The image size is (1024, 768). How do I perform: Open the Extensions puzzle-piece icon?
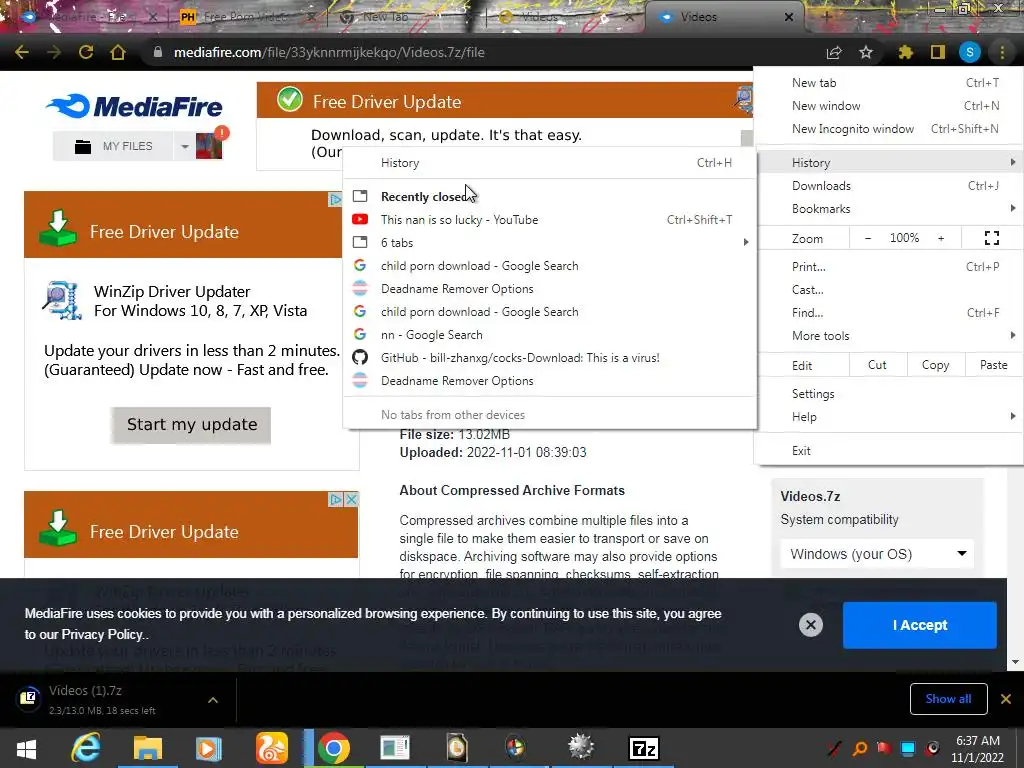(906, 52)
